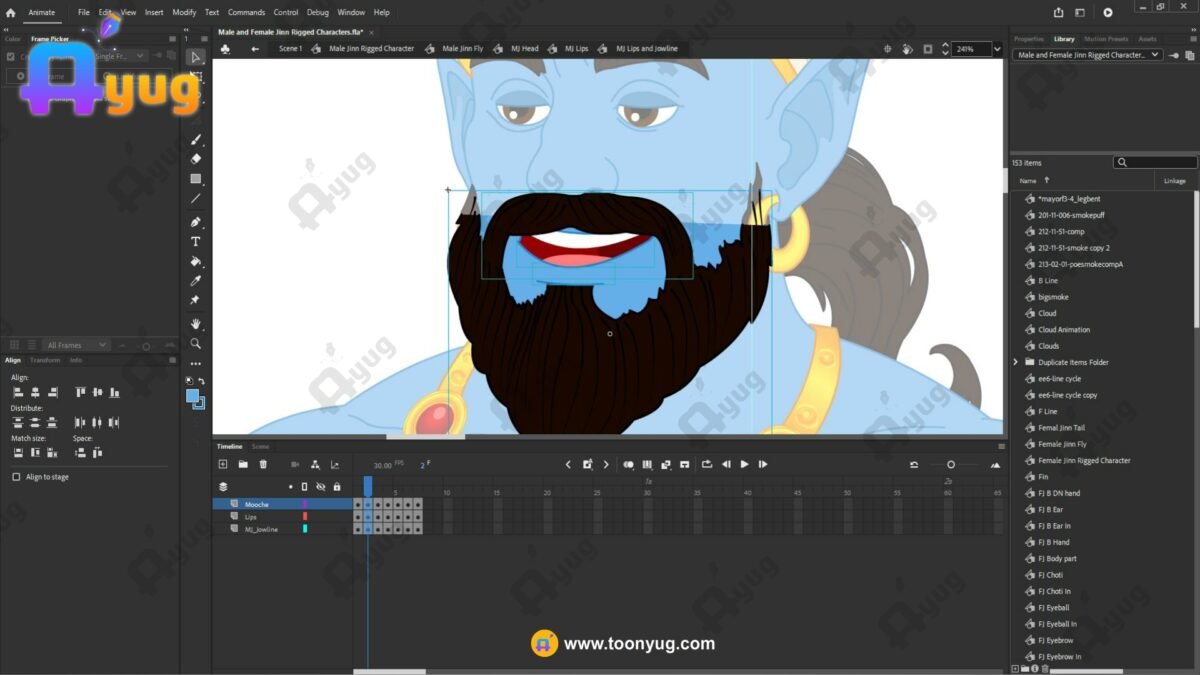Toggle the MJ_Jowline layer cyan outline square

305,529
